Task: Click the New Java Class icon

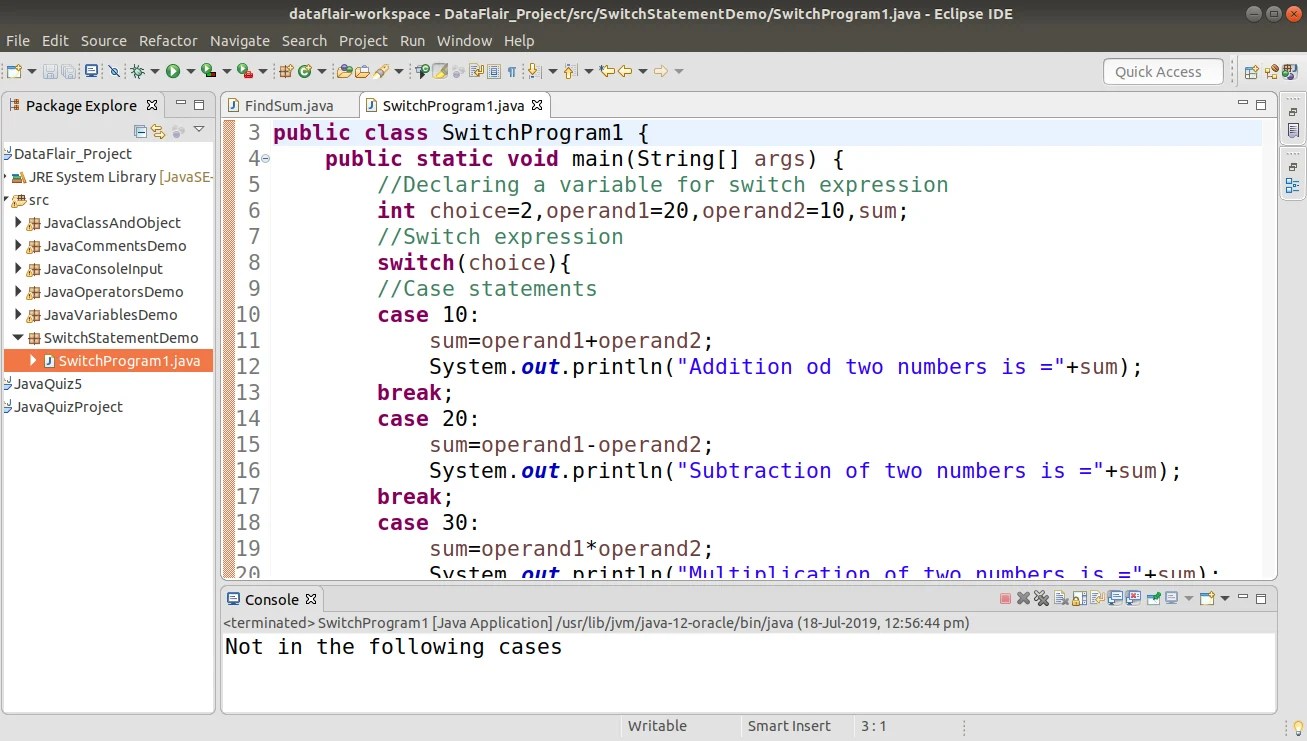Action: 304,71
